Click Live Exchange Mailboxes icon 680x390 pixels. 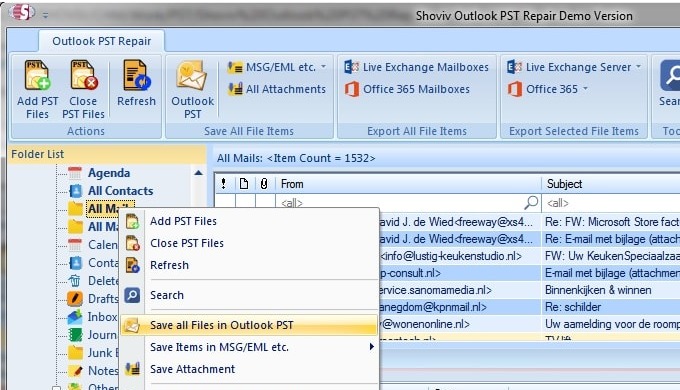coord(351,67)
